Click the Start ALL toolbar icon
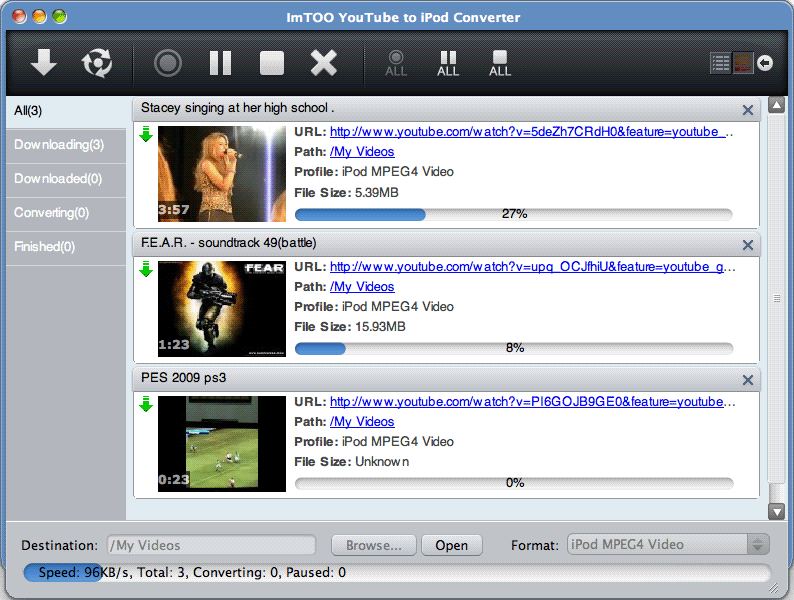Viewport: 794px width, 600px height. 396,63
